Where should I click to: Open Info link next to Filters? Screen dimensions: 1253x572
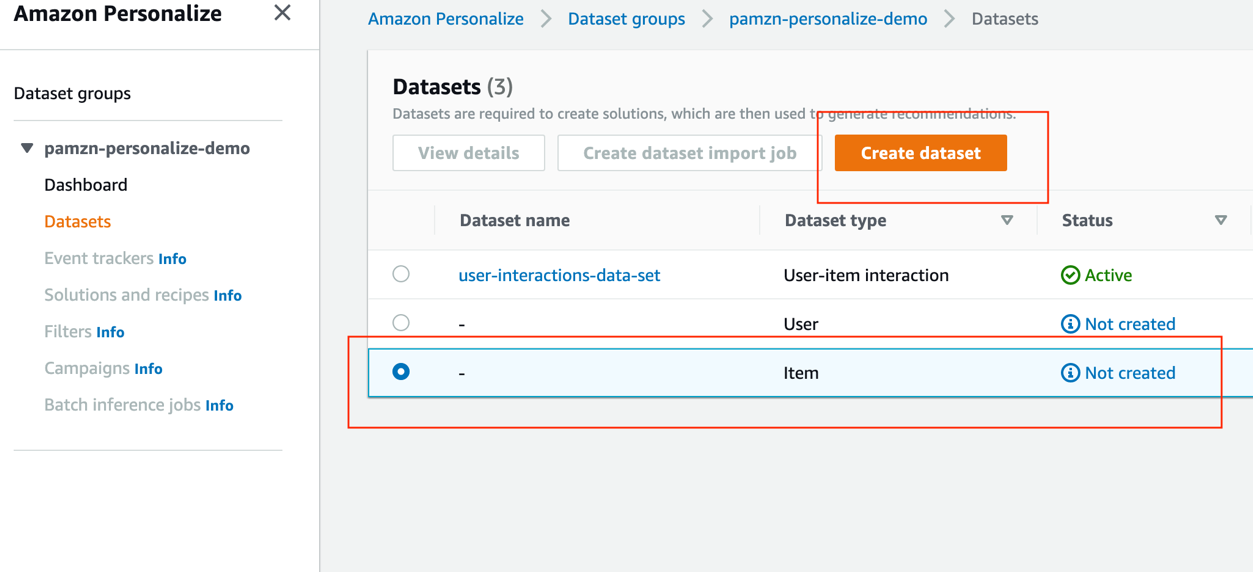point(110,332)
